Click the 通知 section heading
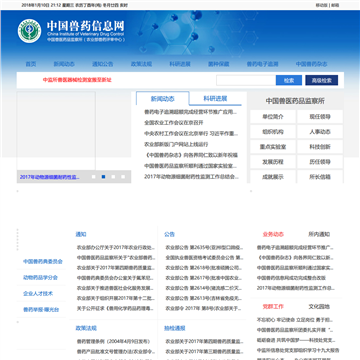Screen dimensions: 360x360 (x=81, y=234)
